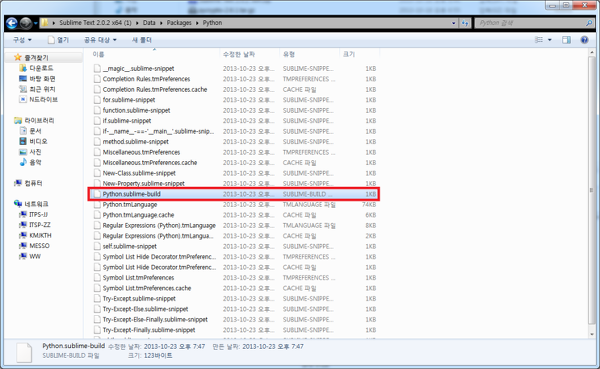Open the recent locations dropdown beside Forward

36,23
